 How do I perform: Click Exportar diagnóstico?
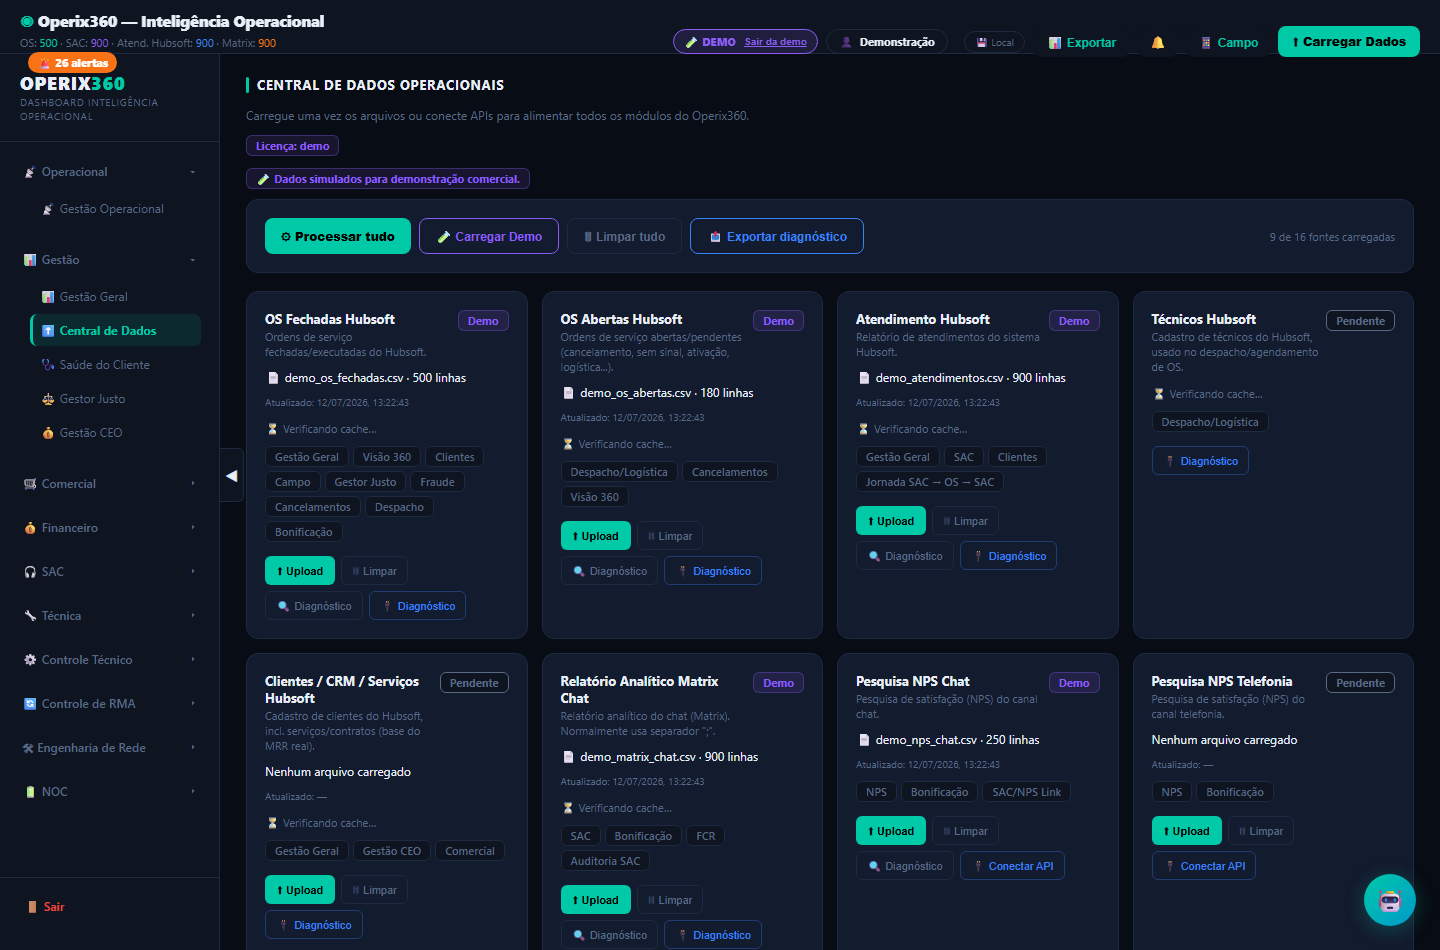click(777, 236)
